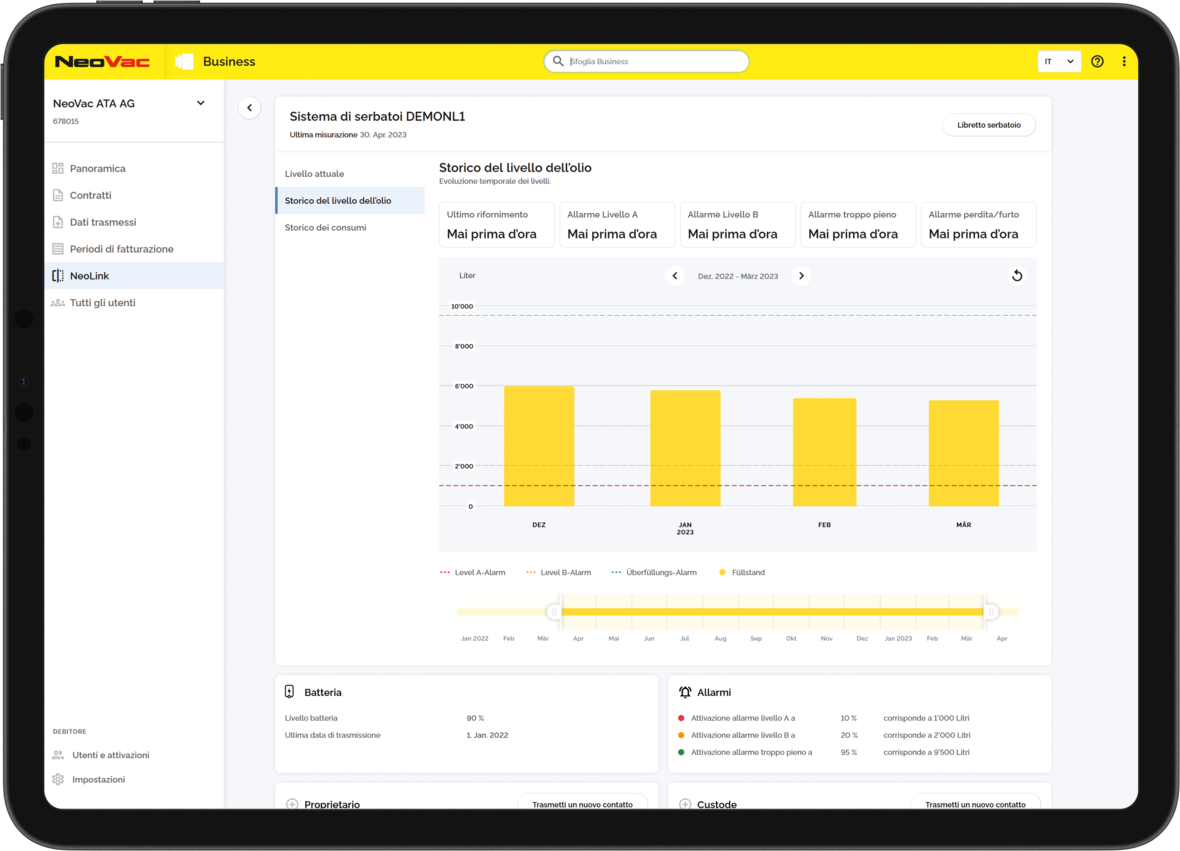Switch to the Storico dei consumi tab
Viewport: 1180px width, 851px height.
coord(350,227)
